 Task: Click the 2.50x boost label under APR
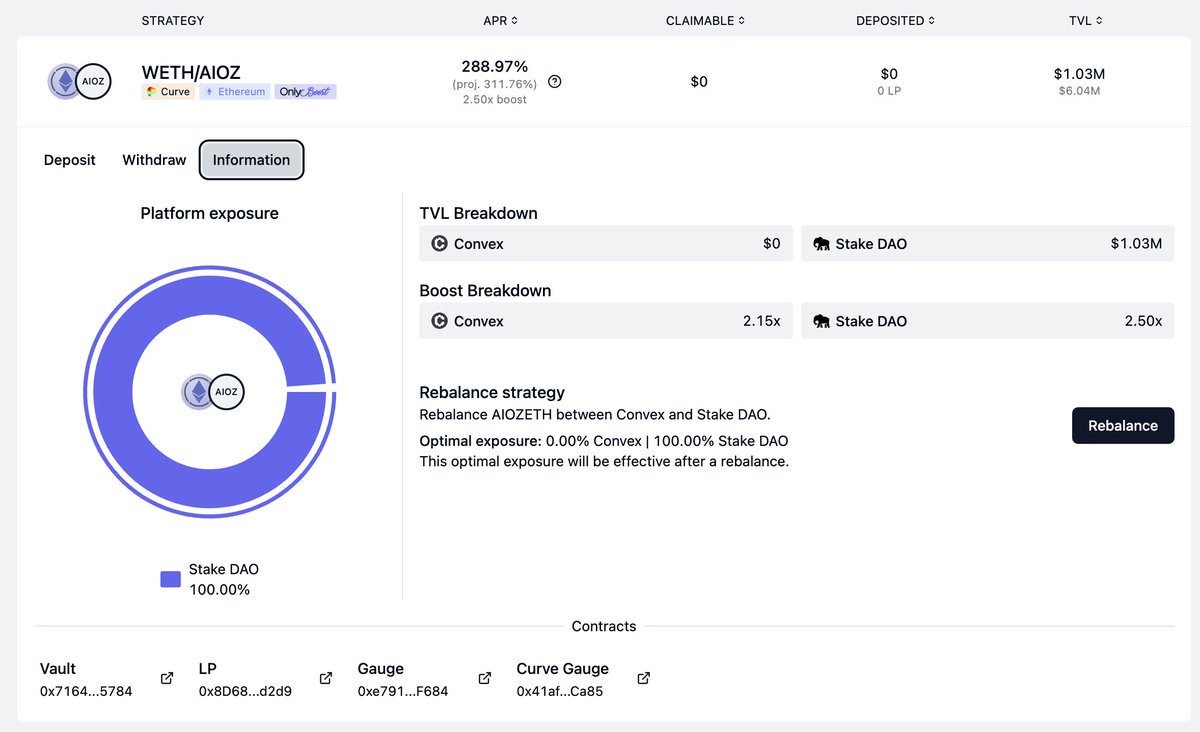click(495, 100)
